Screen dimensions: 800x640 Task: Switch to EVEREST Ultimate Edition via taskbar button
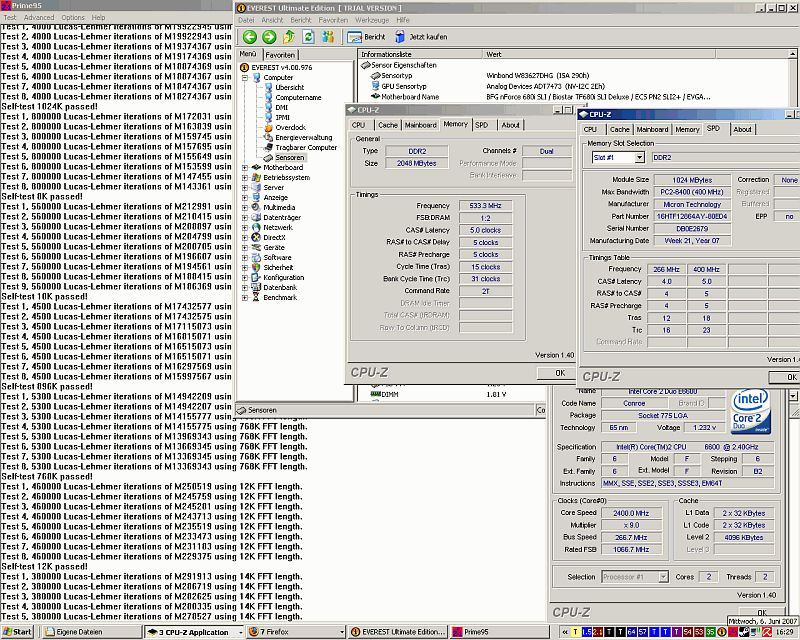click(398, 632)
